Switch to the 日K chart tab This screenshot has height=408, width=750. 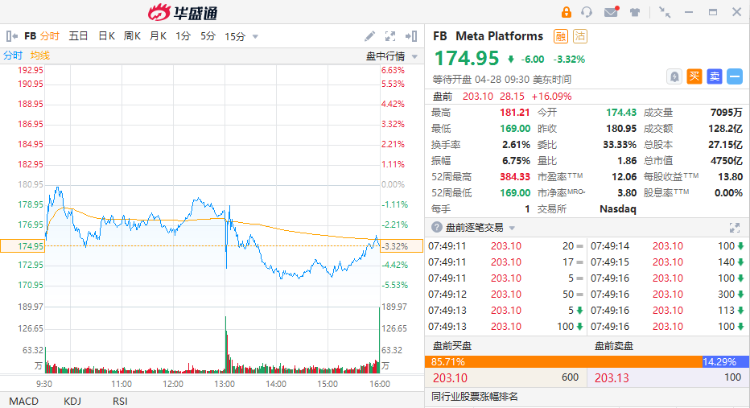pos(106,36)
